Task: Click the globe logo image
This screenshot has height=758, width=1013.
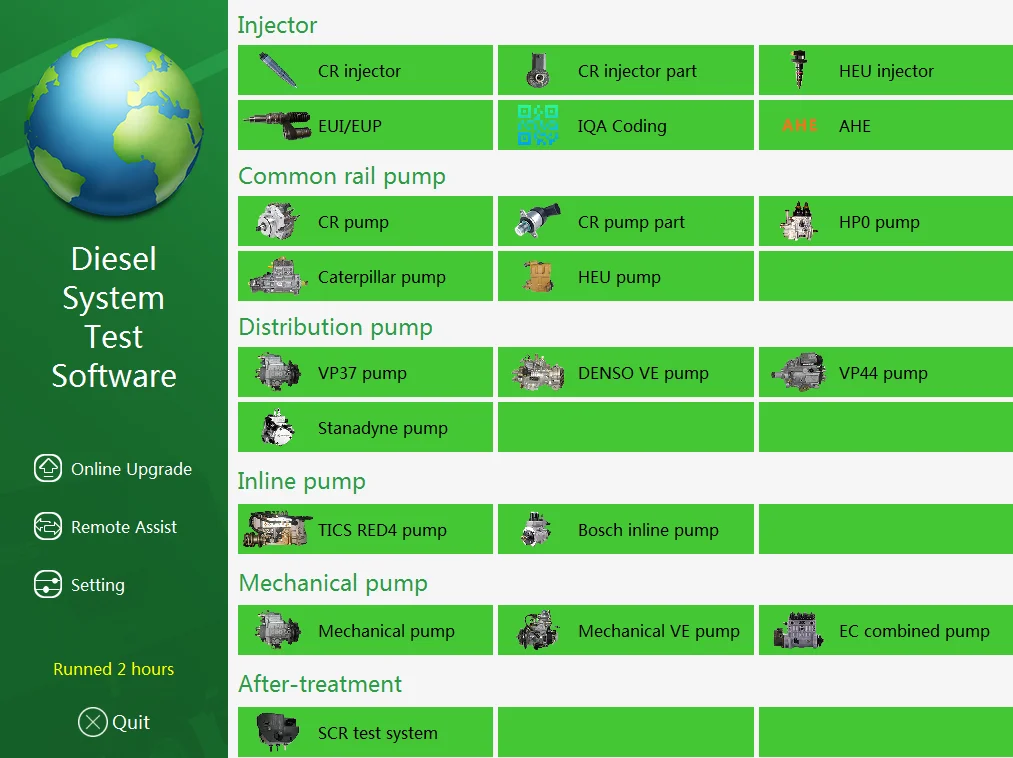Action: tap(114, 127)
